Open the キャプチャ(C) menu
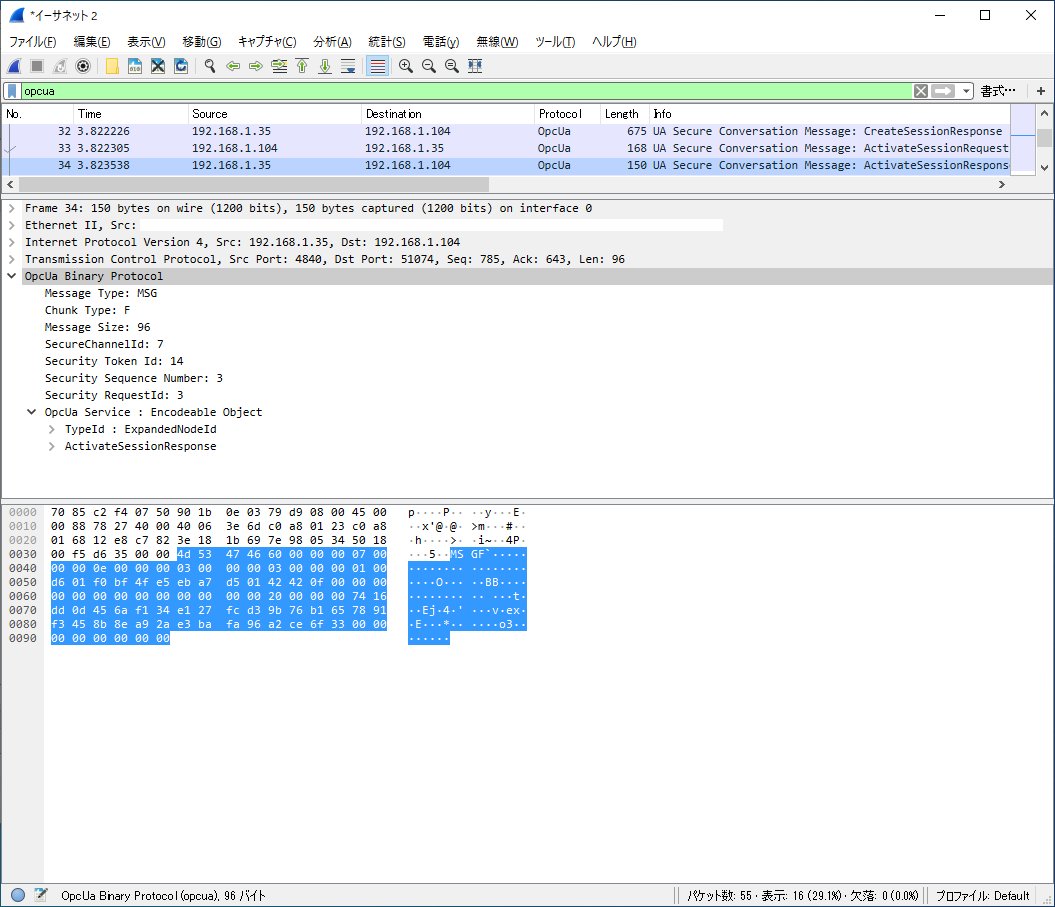This screenshot has height=907, width=1055. [267, 42]
